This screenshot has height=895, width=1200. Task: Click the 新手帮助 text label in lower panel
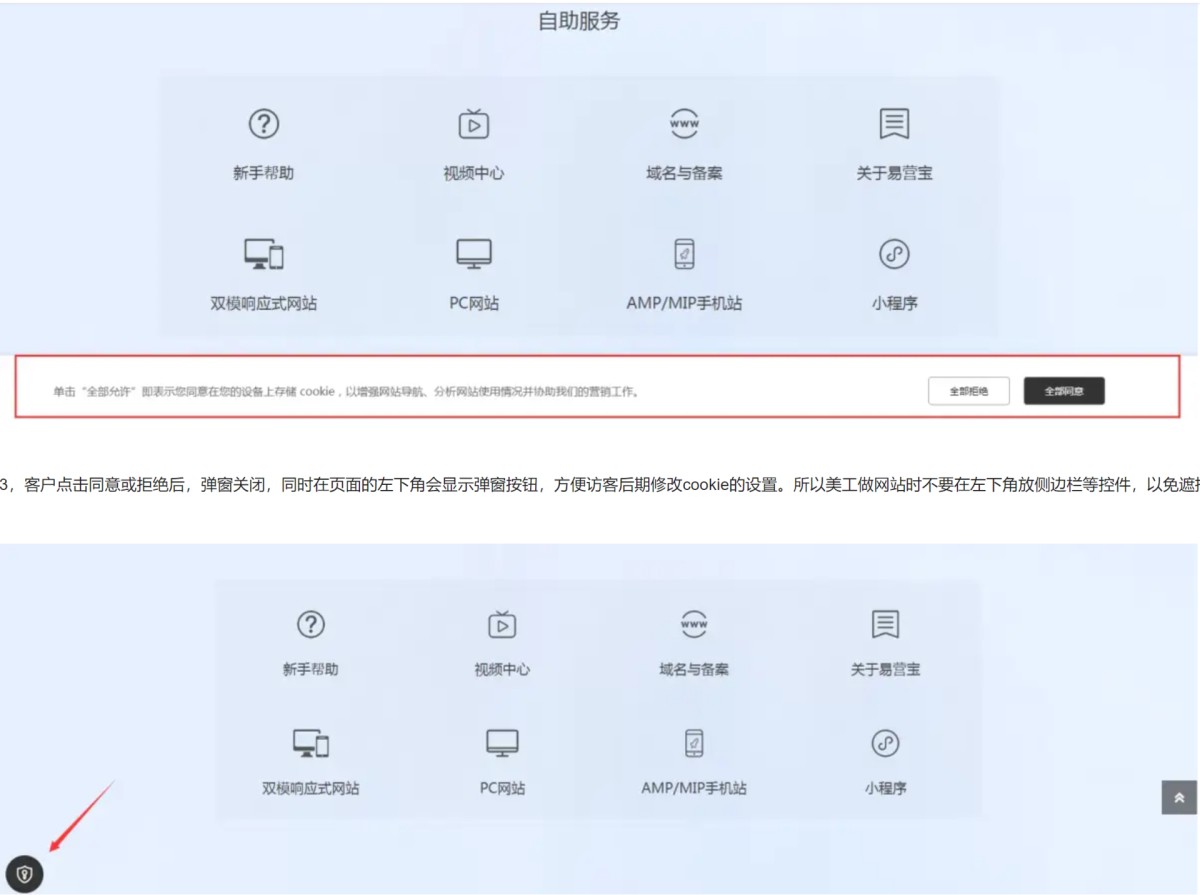click(311, 669)
